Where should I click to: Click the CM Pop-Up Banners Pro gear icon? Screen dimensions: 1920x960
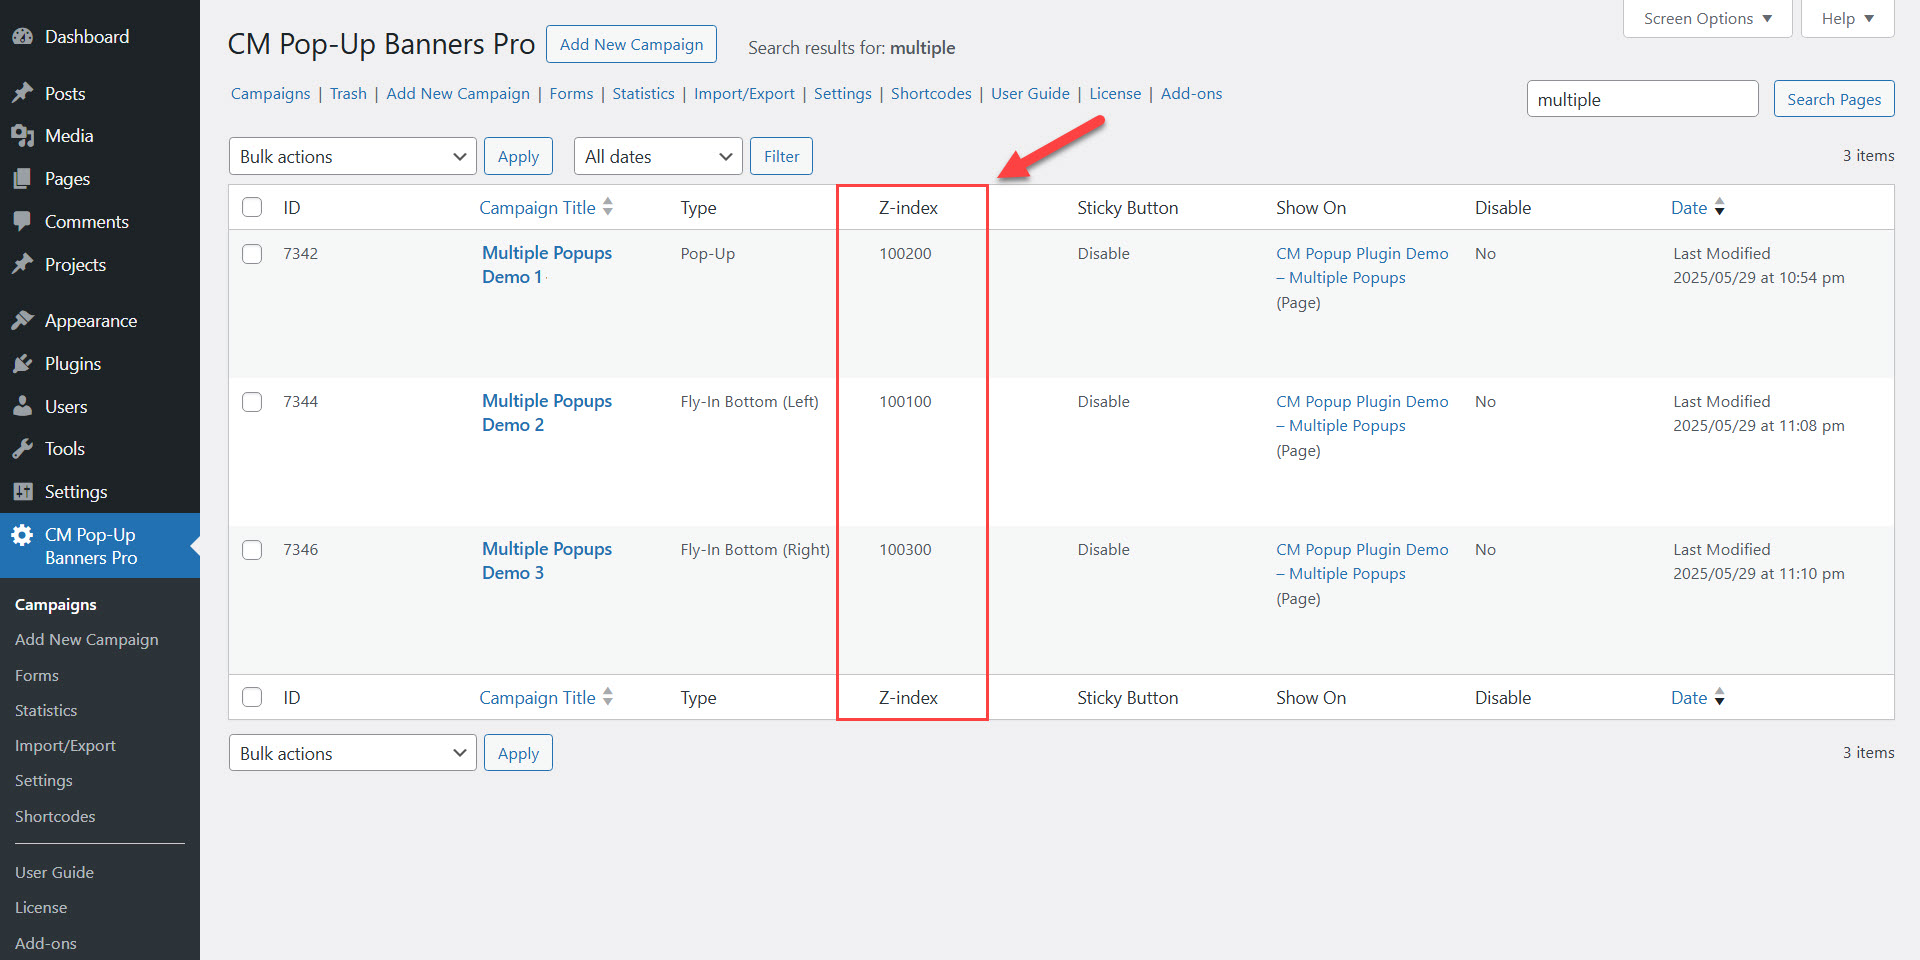click(22, 535)
